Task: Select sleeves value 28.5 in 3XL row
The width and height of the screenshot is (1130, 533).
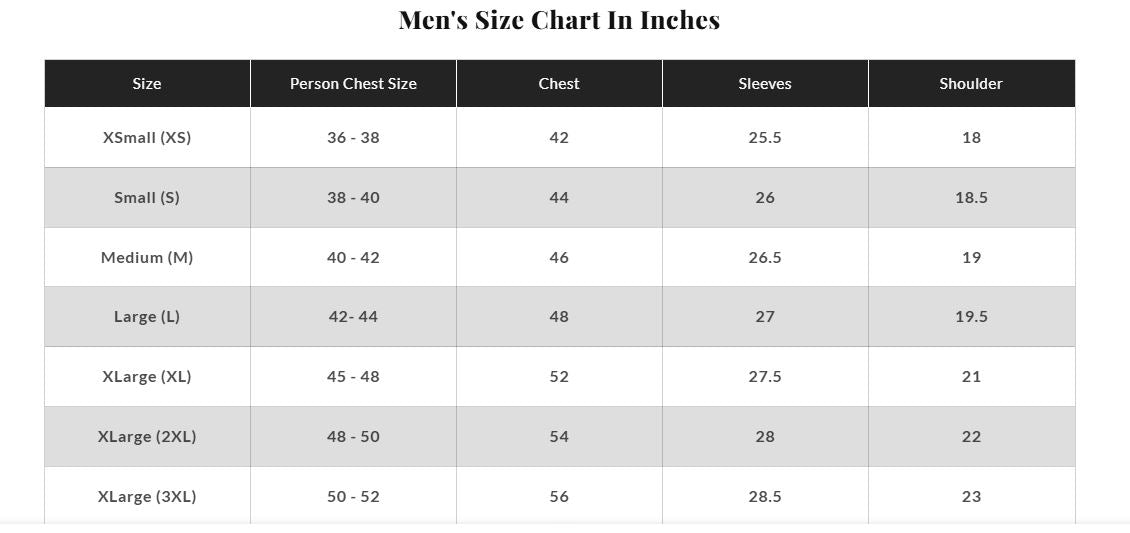Action: point(765,497)
